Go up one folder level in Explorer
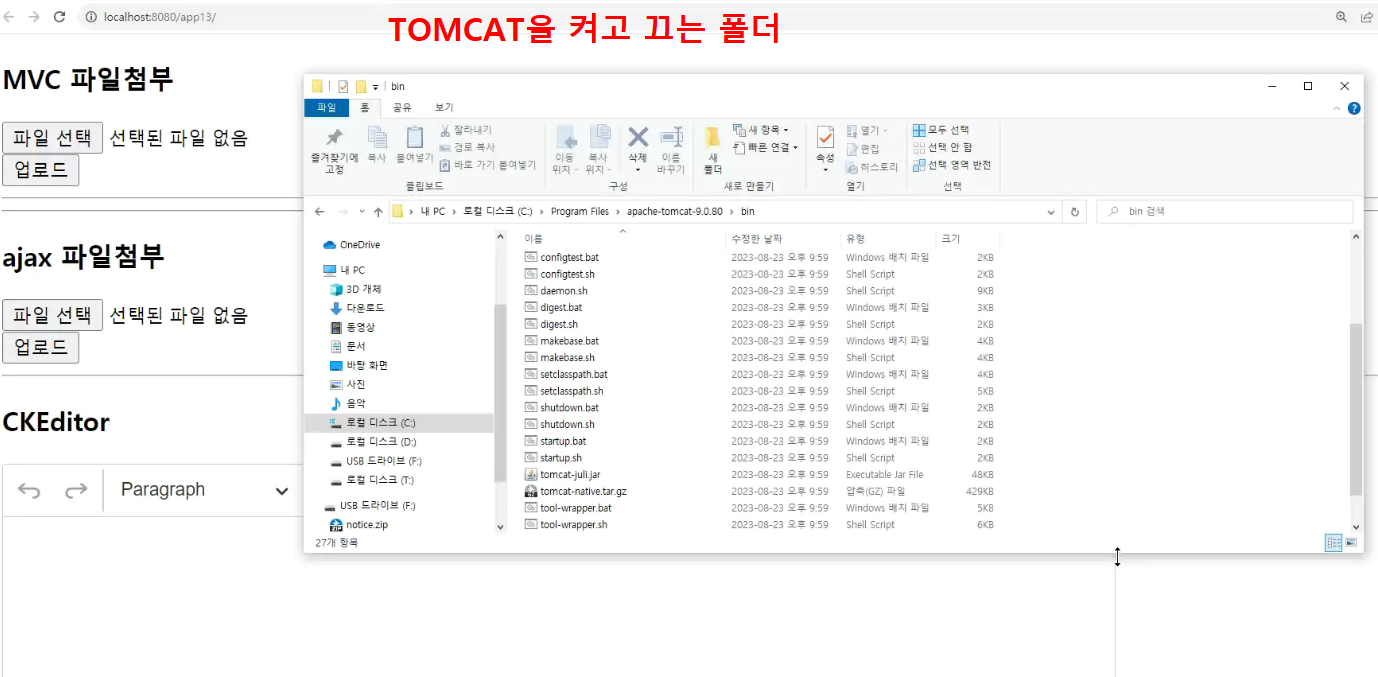 [x=378, y=212]
